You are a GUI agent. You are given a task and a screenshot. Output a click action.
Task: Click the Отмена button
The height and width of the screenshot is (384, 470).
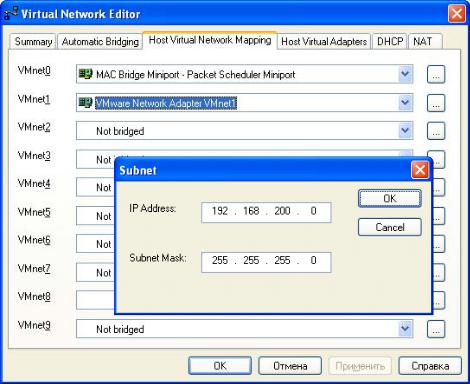pos(290,366)
